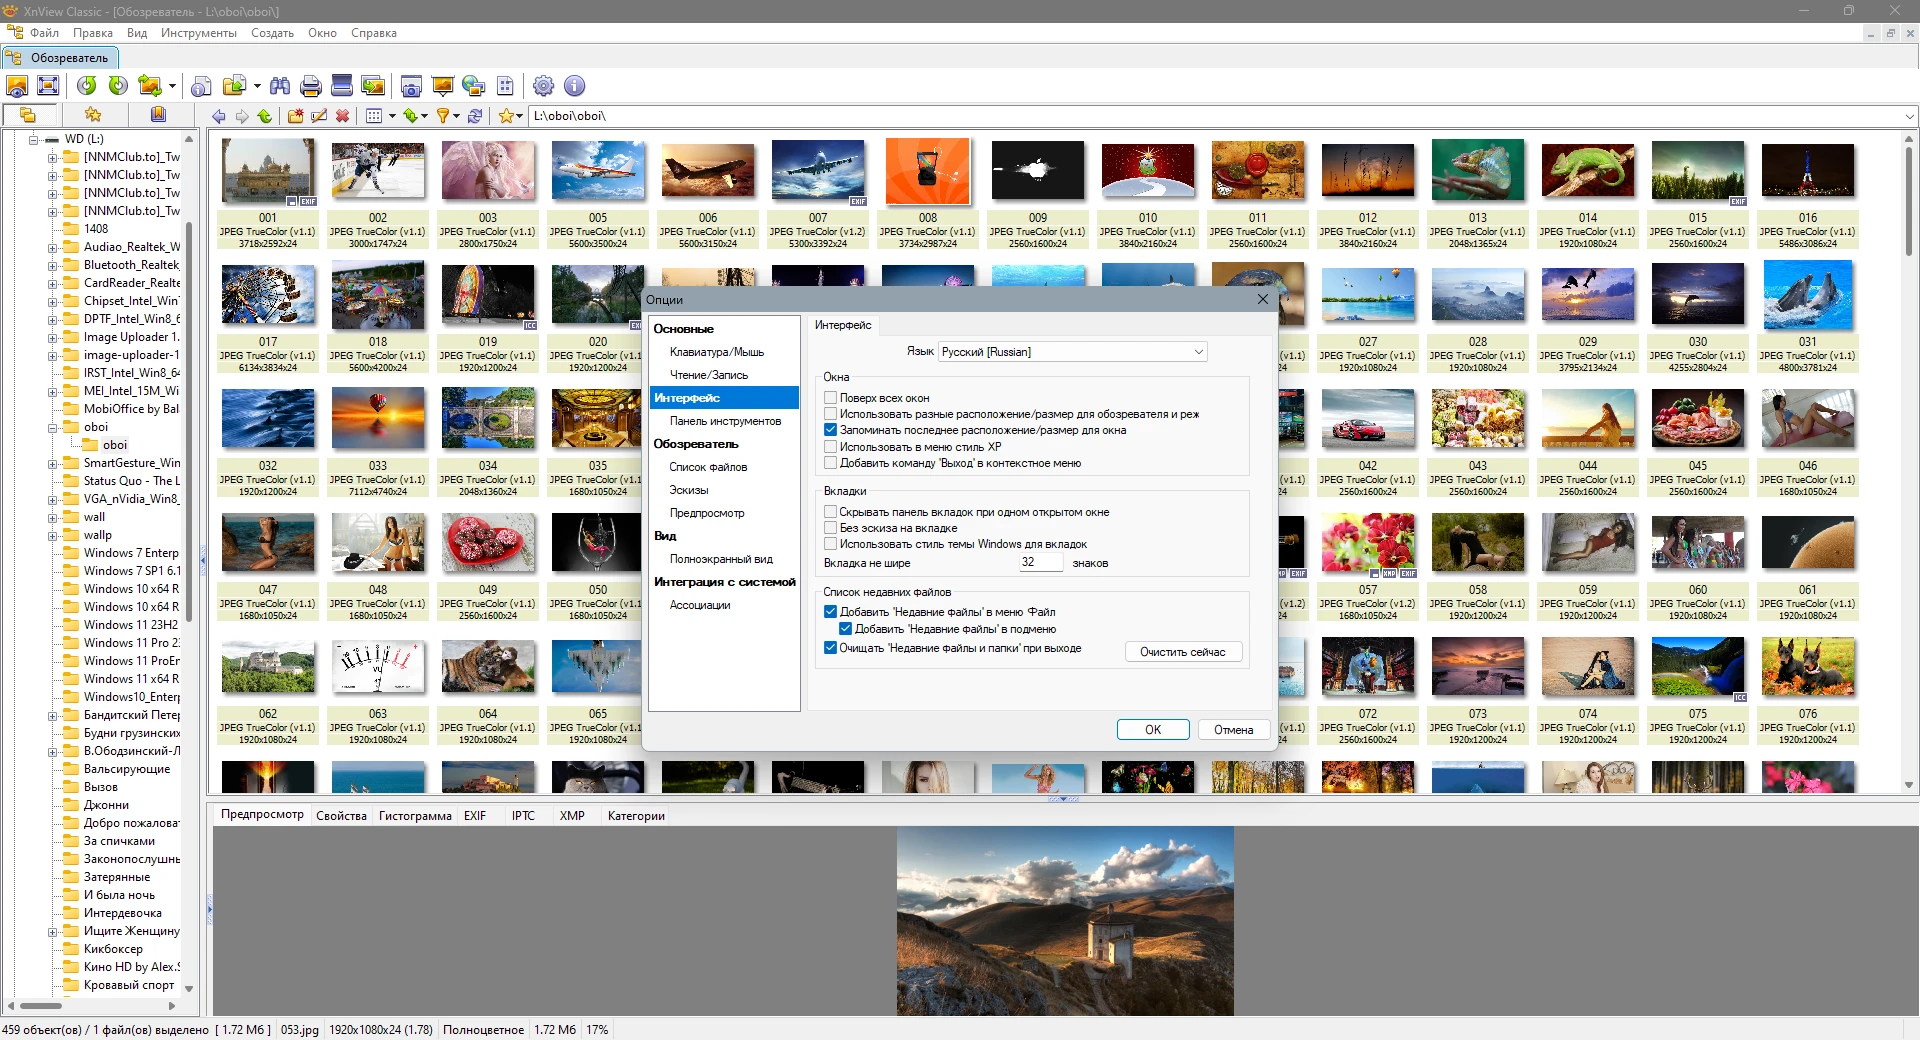Screen dimensions: 1920x1040
Task: Click the red X delete icon
Action: (343, 116)
